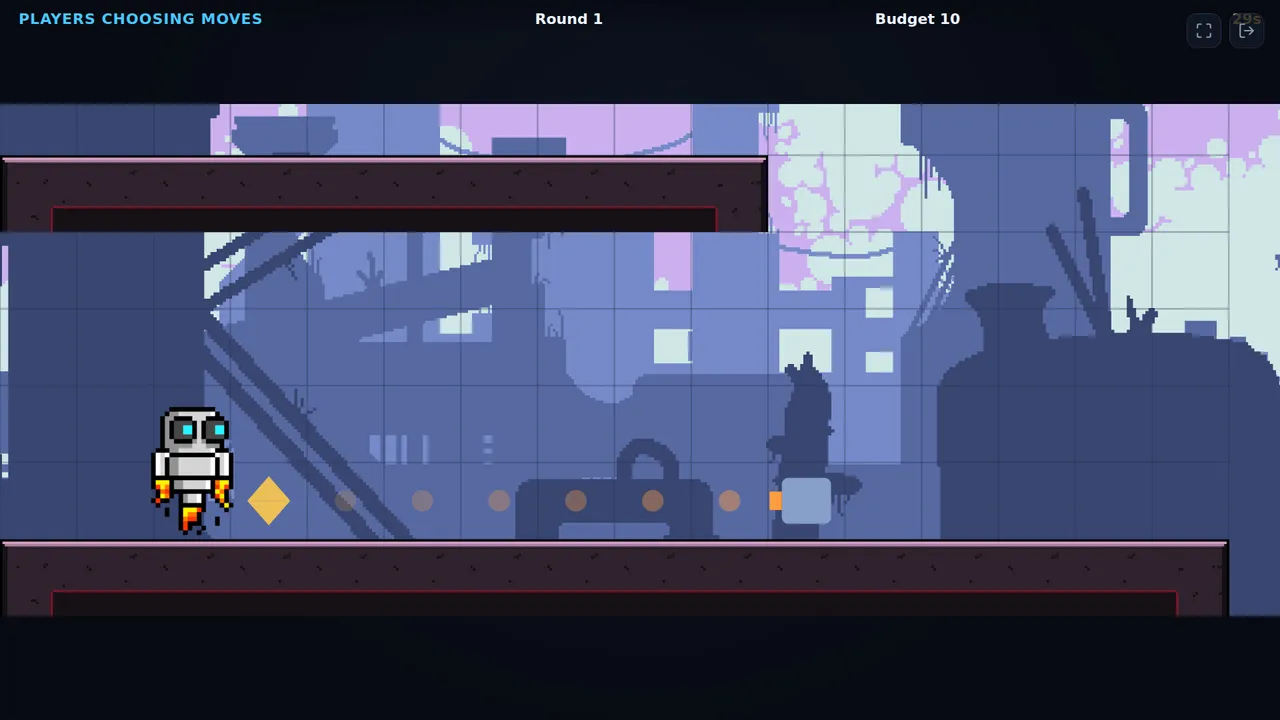
Task: Click the "29s" countdown timer
Action: (1246, 19)
